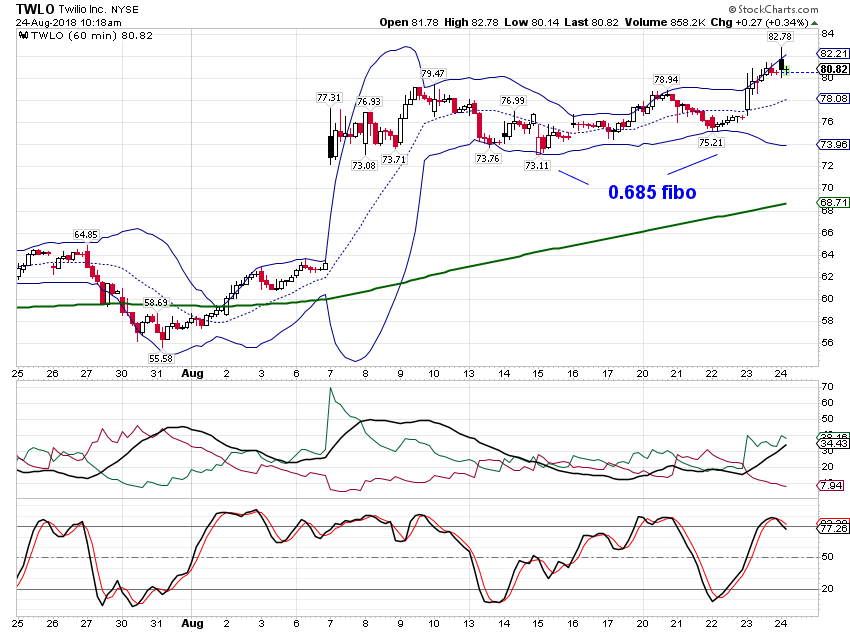Click the green 68.71 moving average tag
850x633 pixels.
pos(833,202)
